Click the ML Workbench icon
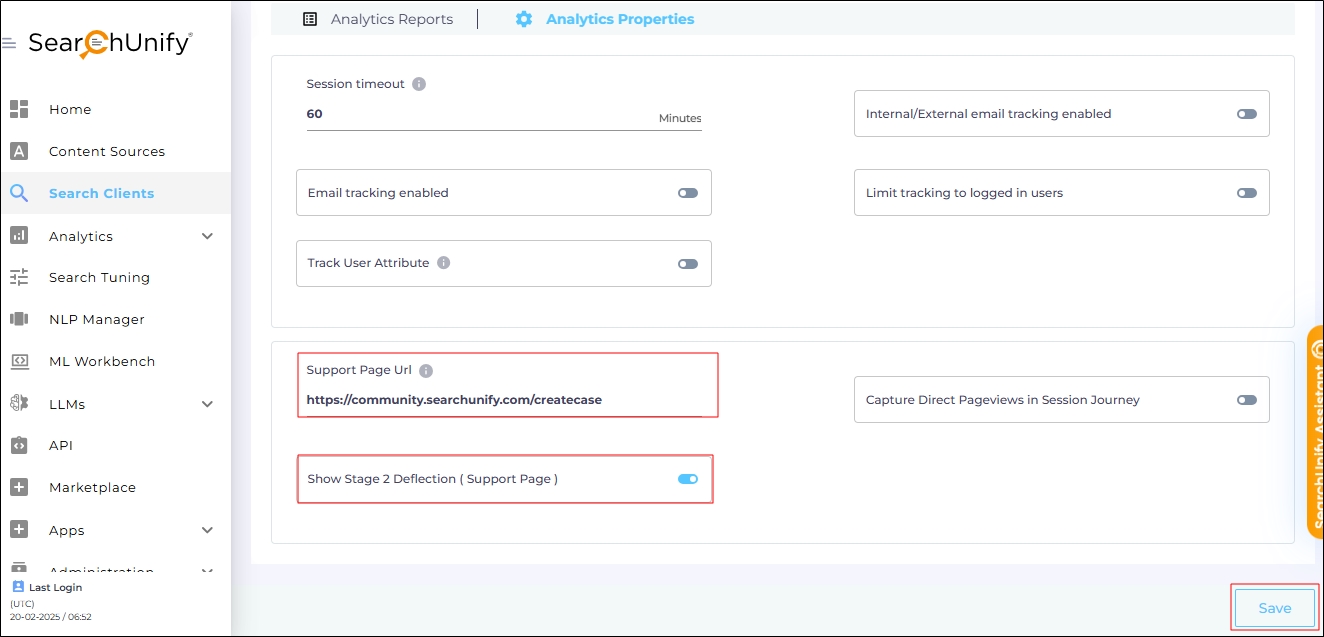Image resolution: width=1324 pixels, height=637 pixels. (19, 361)
